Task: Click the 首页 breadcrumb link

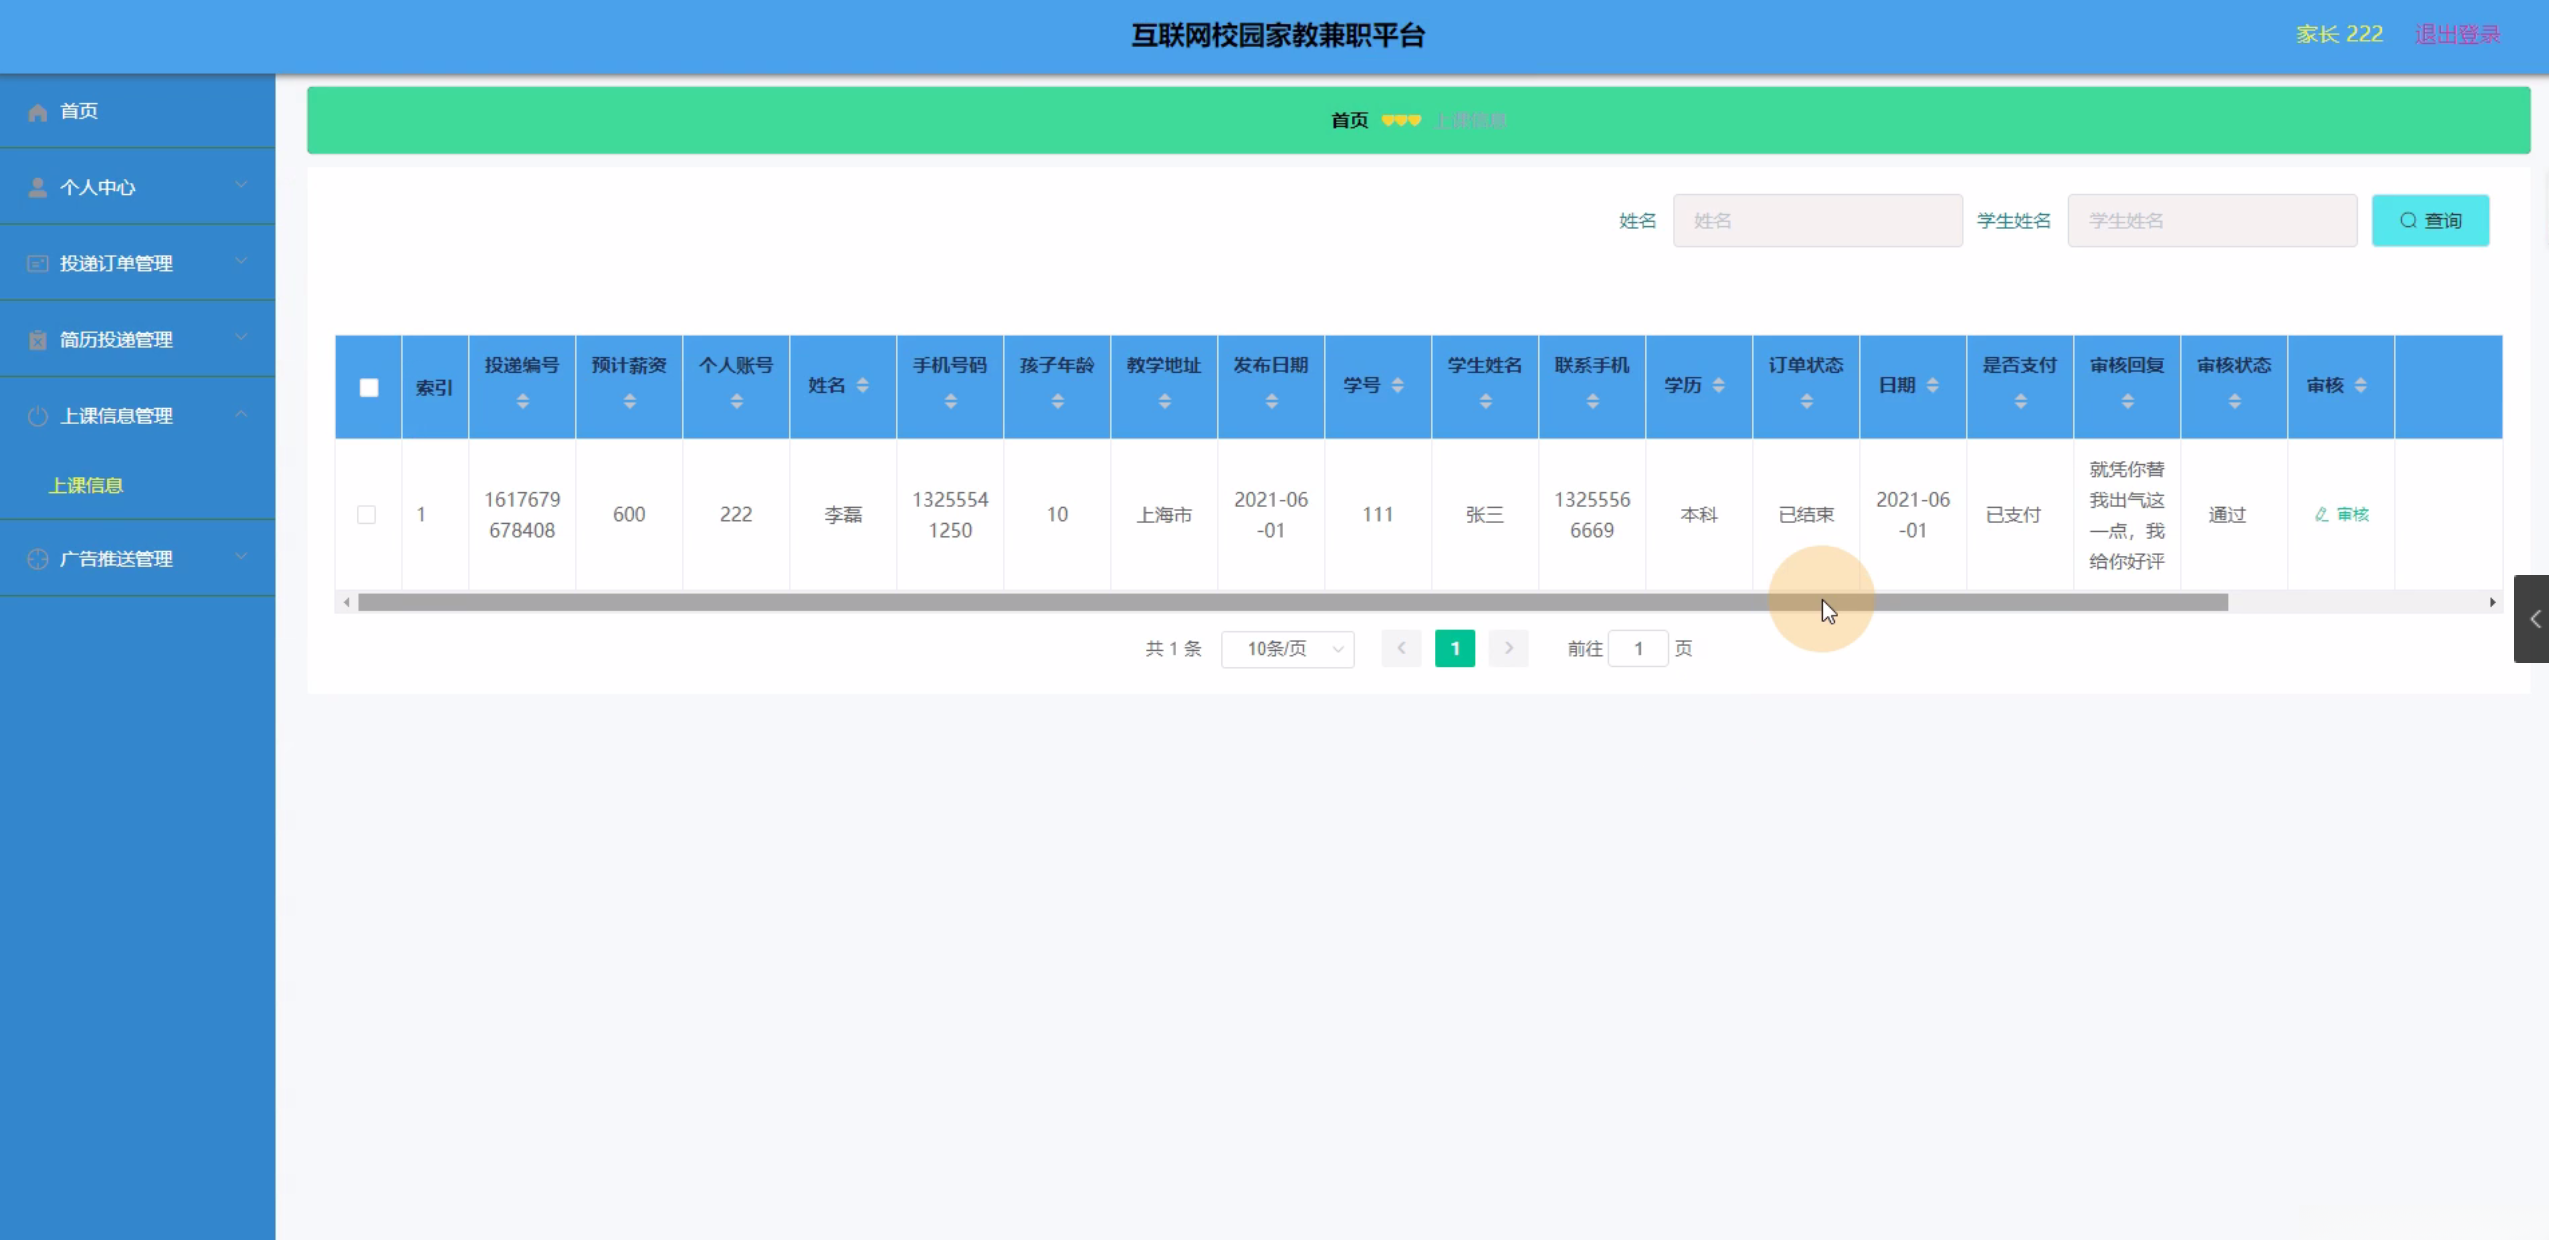Action: pos(1349,121)
